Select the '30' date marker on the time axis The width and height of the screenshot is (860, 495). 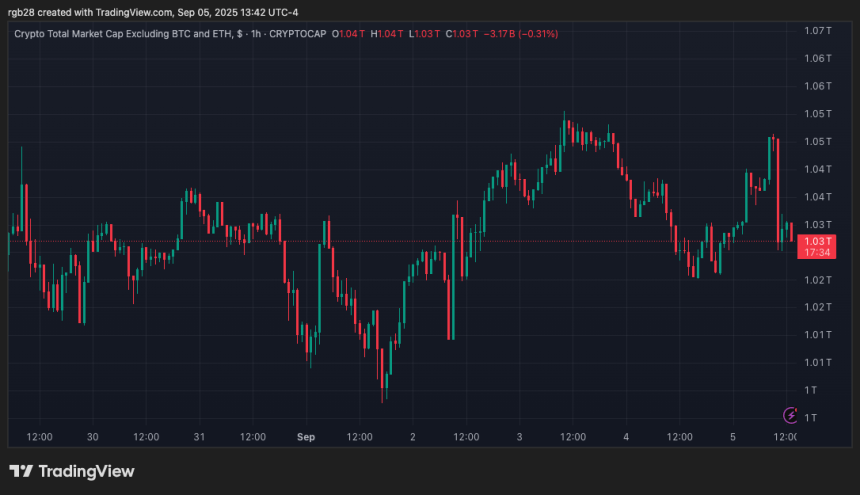(92, 437)
